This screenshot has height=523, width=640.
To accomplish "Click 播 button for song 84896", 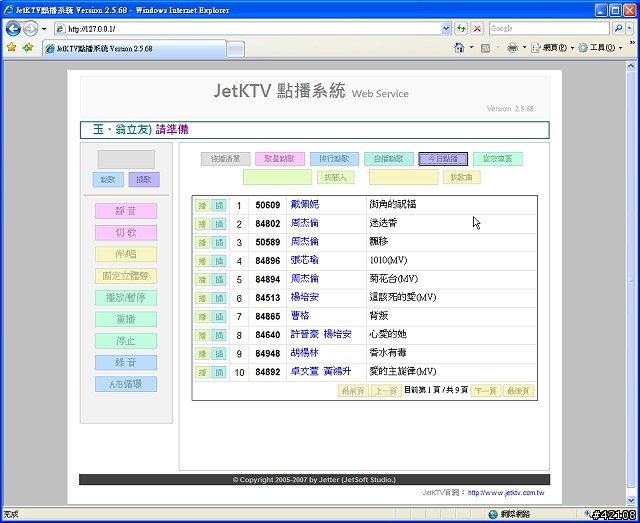I will [x=202, y=261].
